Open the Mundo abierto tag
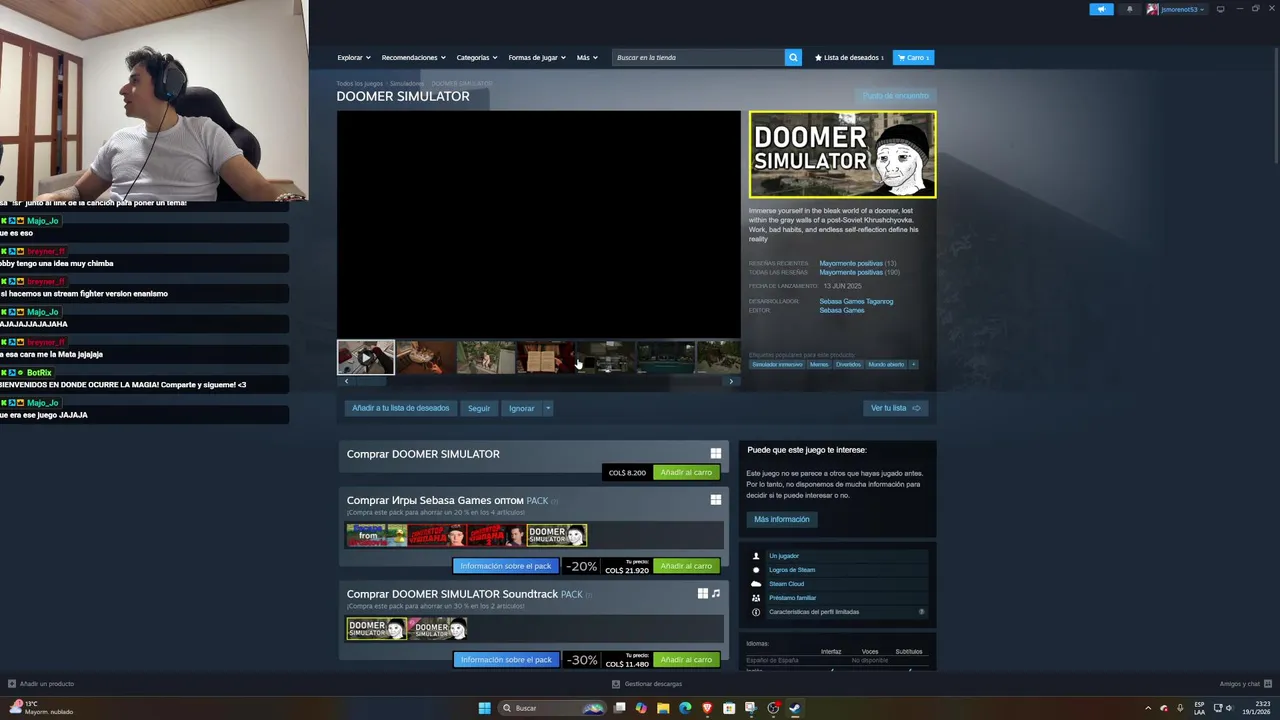 (x=886, y=364)
